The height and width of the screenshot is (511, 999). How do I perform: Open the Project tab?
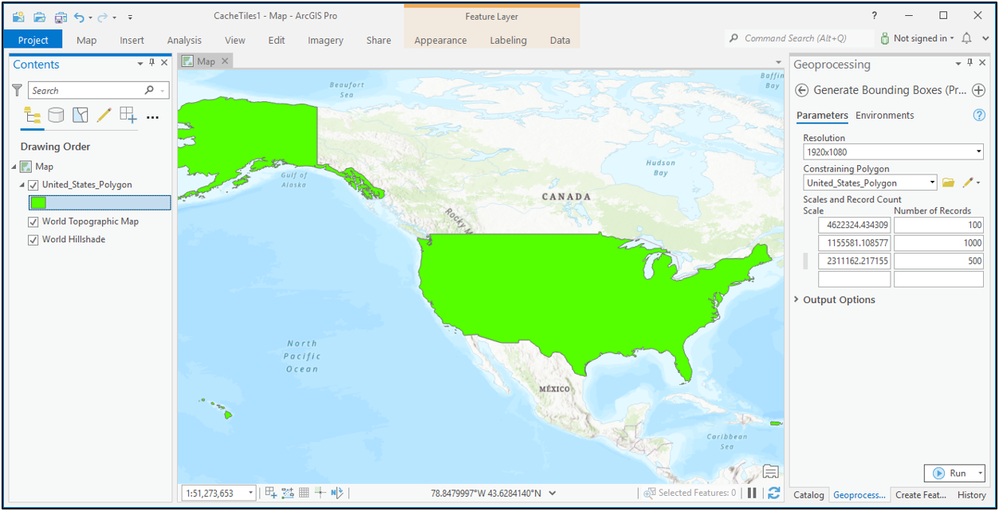33,40
